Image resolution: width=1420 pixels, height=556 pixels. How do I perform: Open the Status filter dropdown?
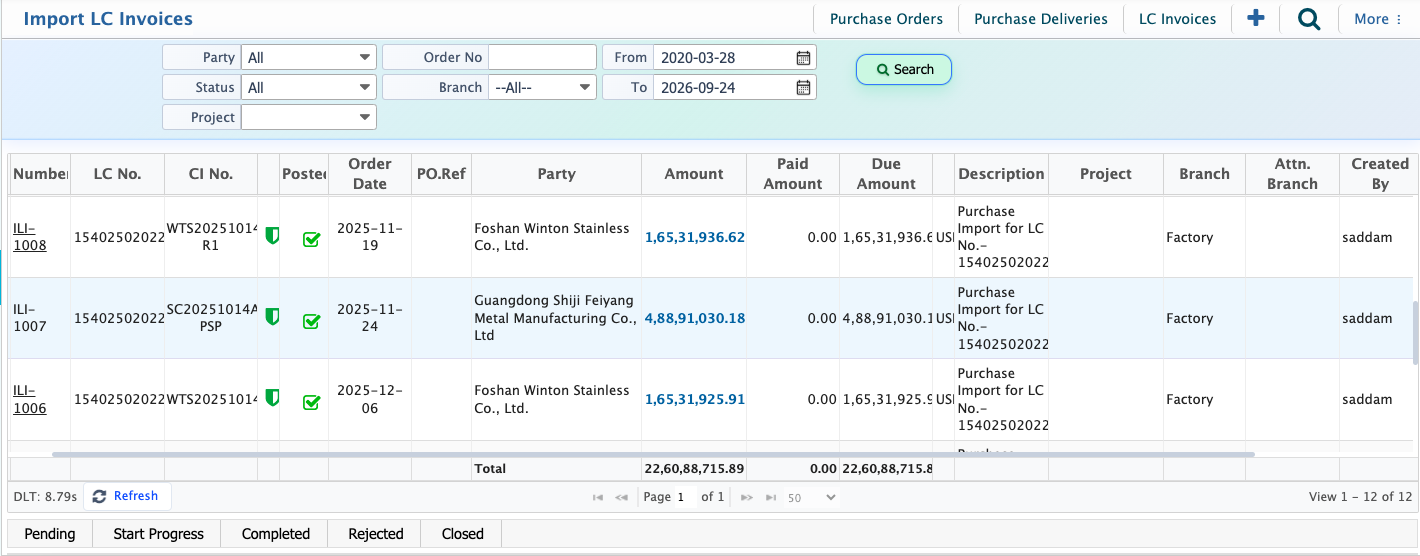pos(309,88)
